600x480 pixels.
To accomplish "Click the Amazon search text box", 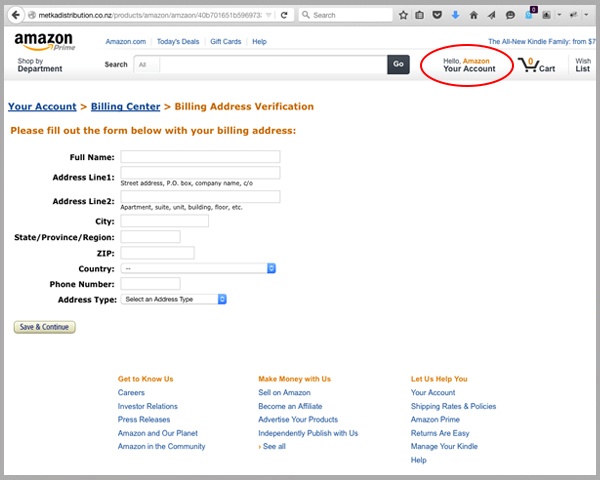I will 273,65.
